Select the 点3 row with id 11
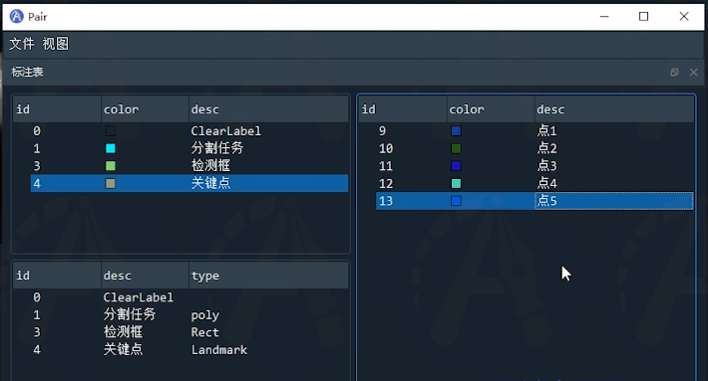The height and width of the screenshot is (381, 708). pos(535,166)
